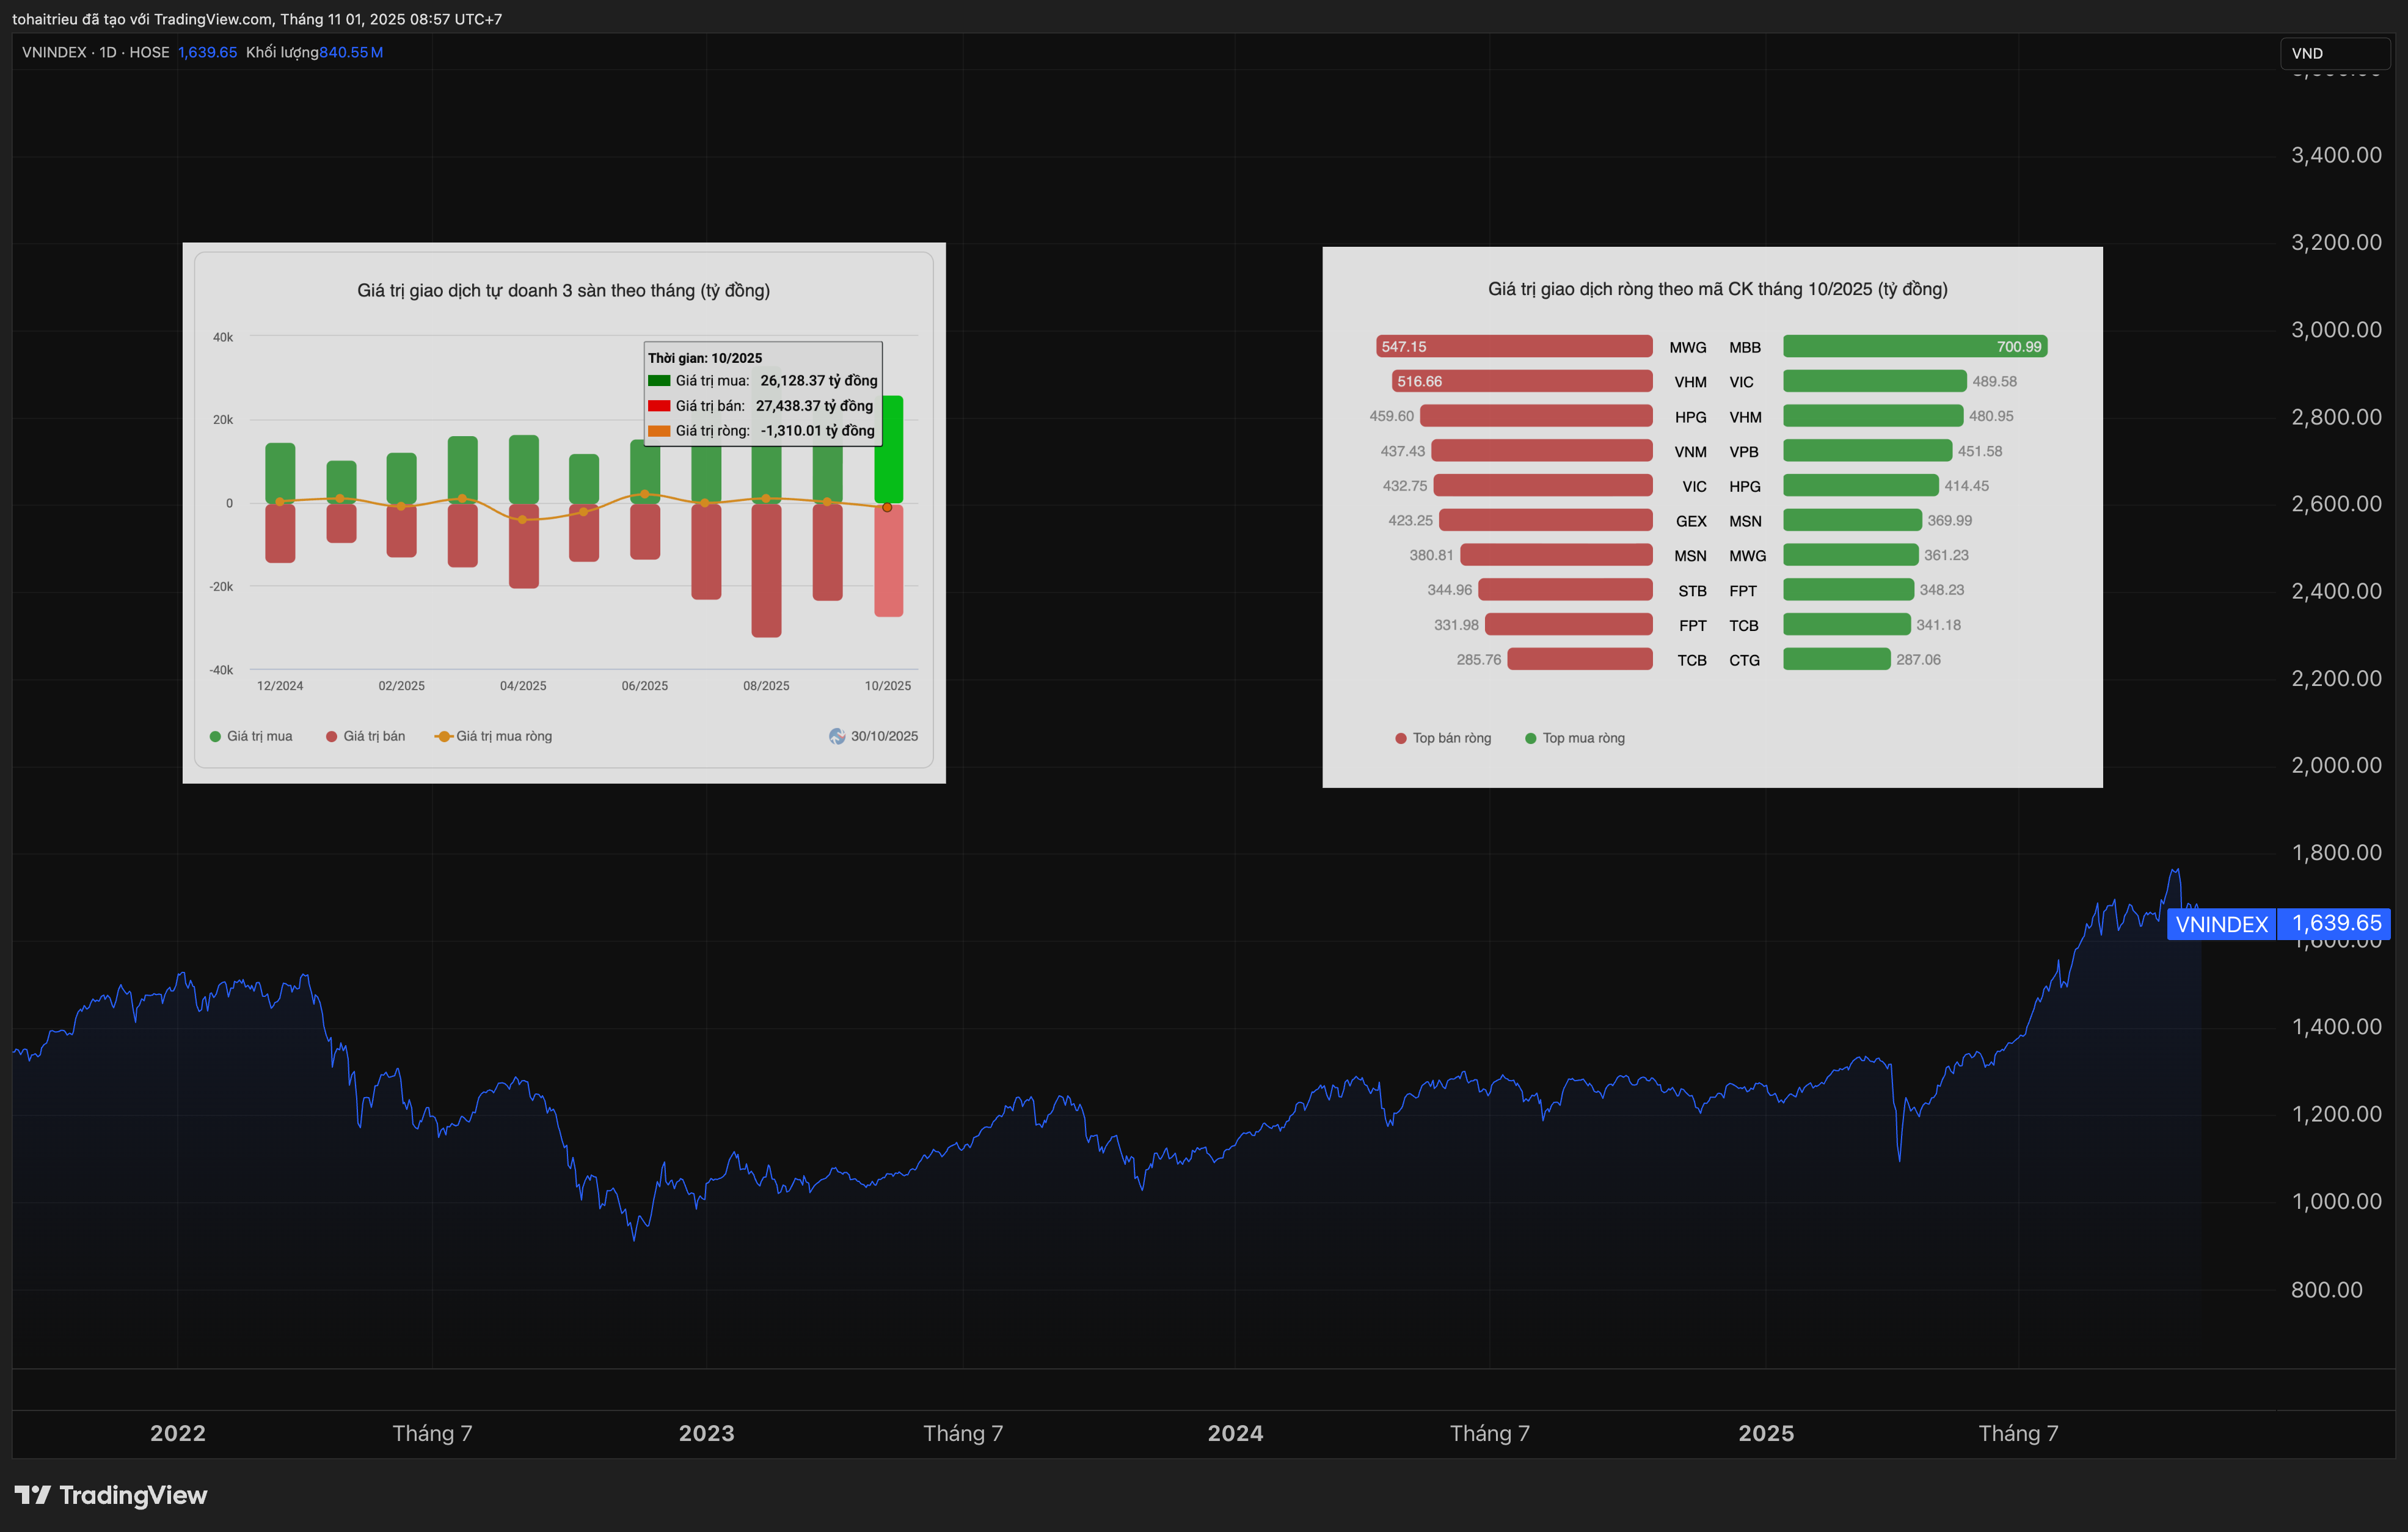Screen dimensions: 2408x1532
Task: Click the globe icon beside 30/10/2025
Action: tap(837, 736)
